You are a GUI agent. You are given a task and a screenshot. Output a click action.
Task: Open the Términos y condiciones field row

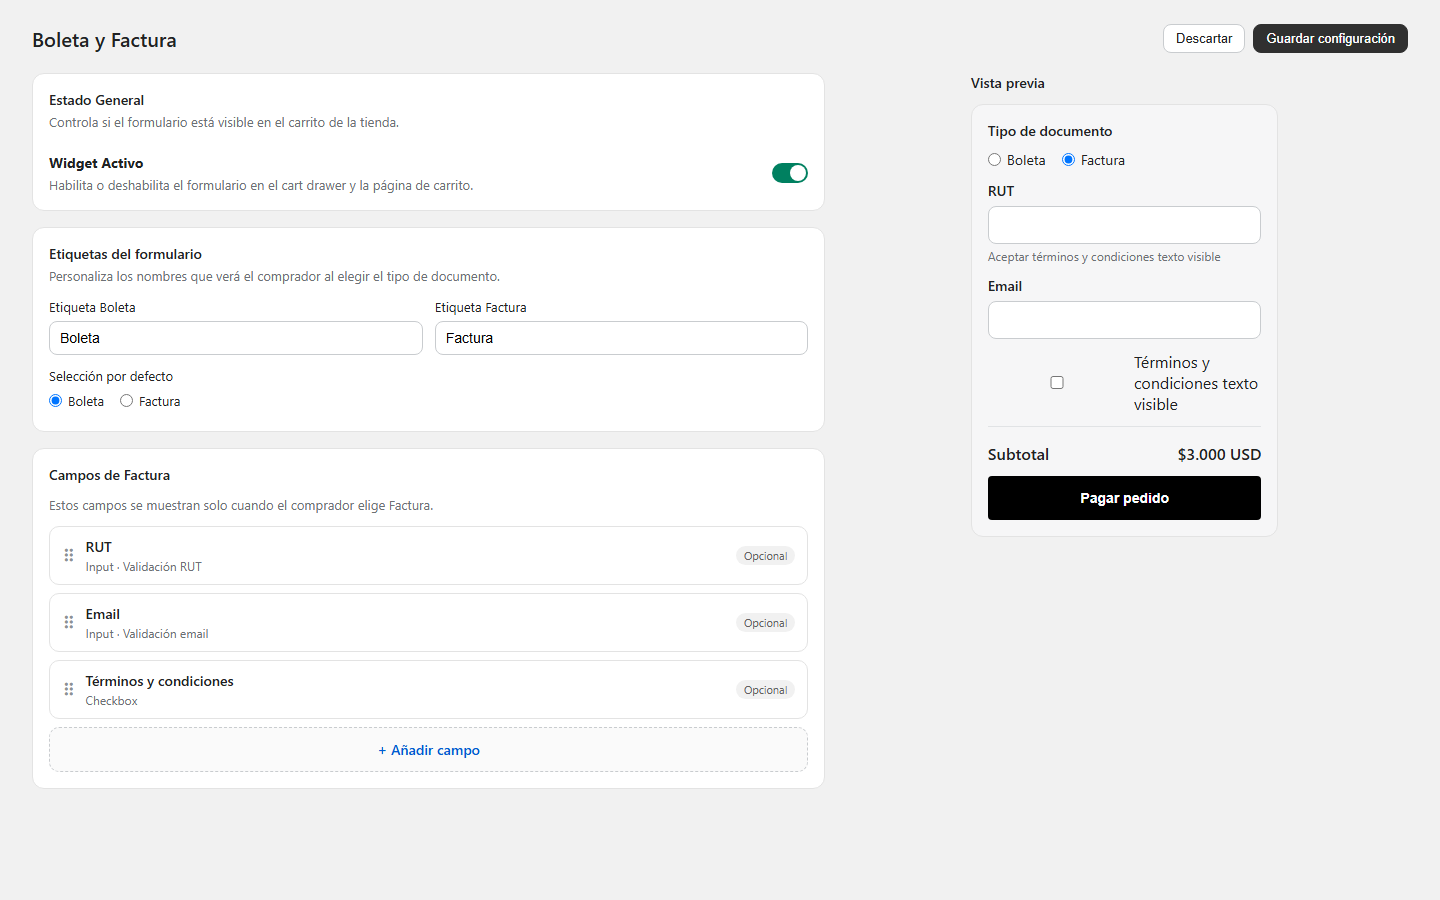tap(428, 690)
